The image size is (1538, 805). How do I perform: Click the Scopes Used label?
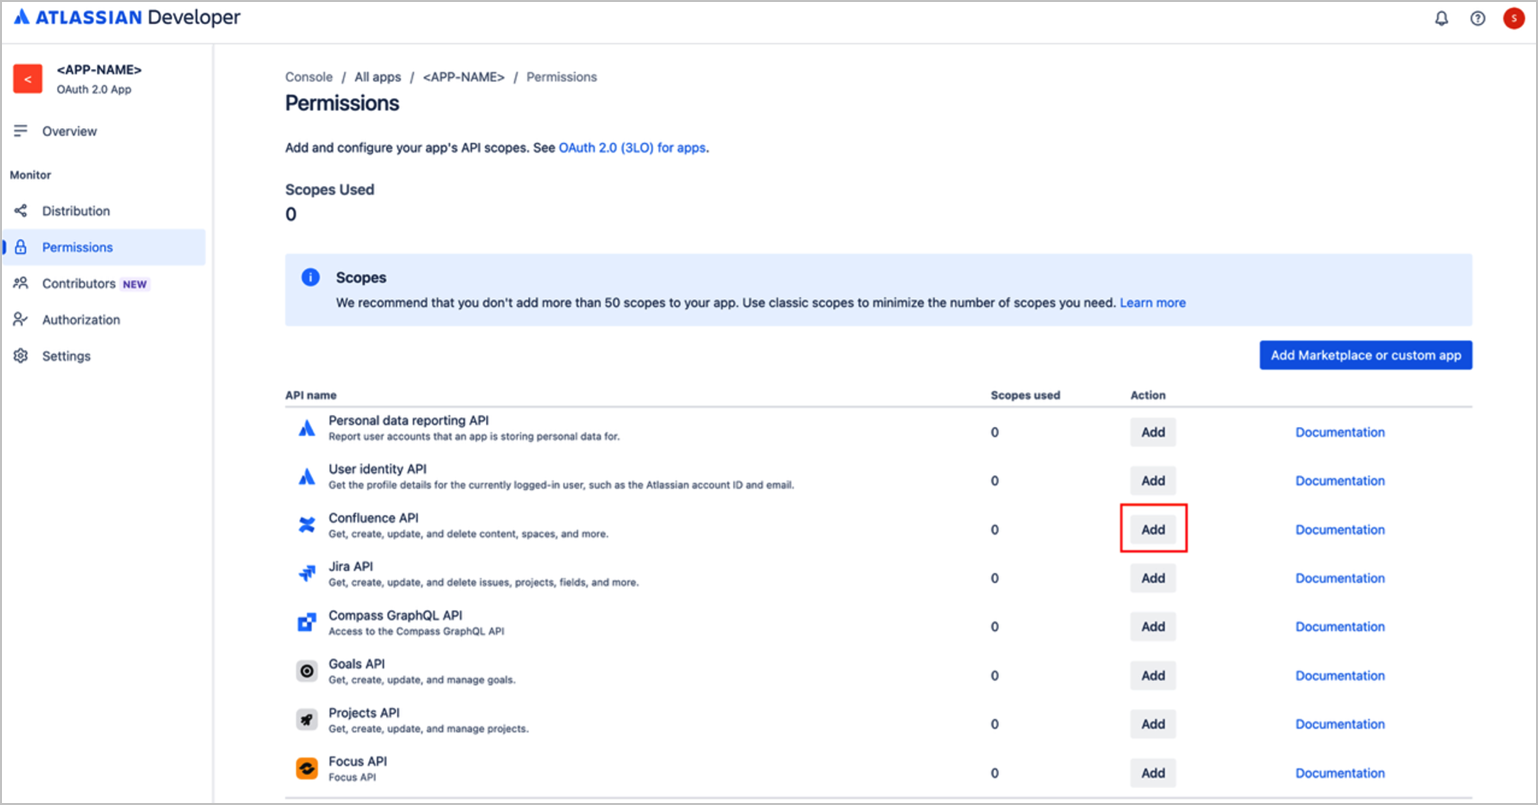(330, 189)
